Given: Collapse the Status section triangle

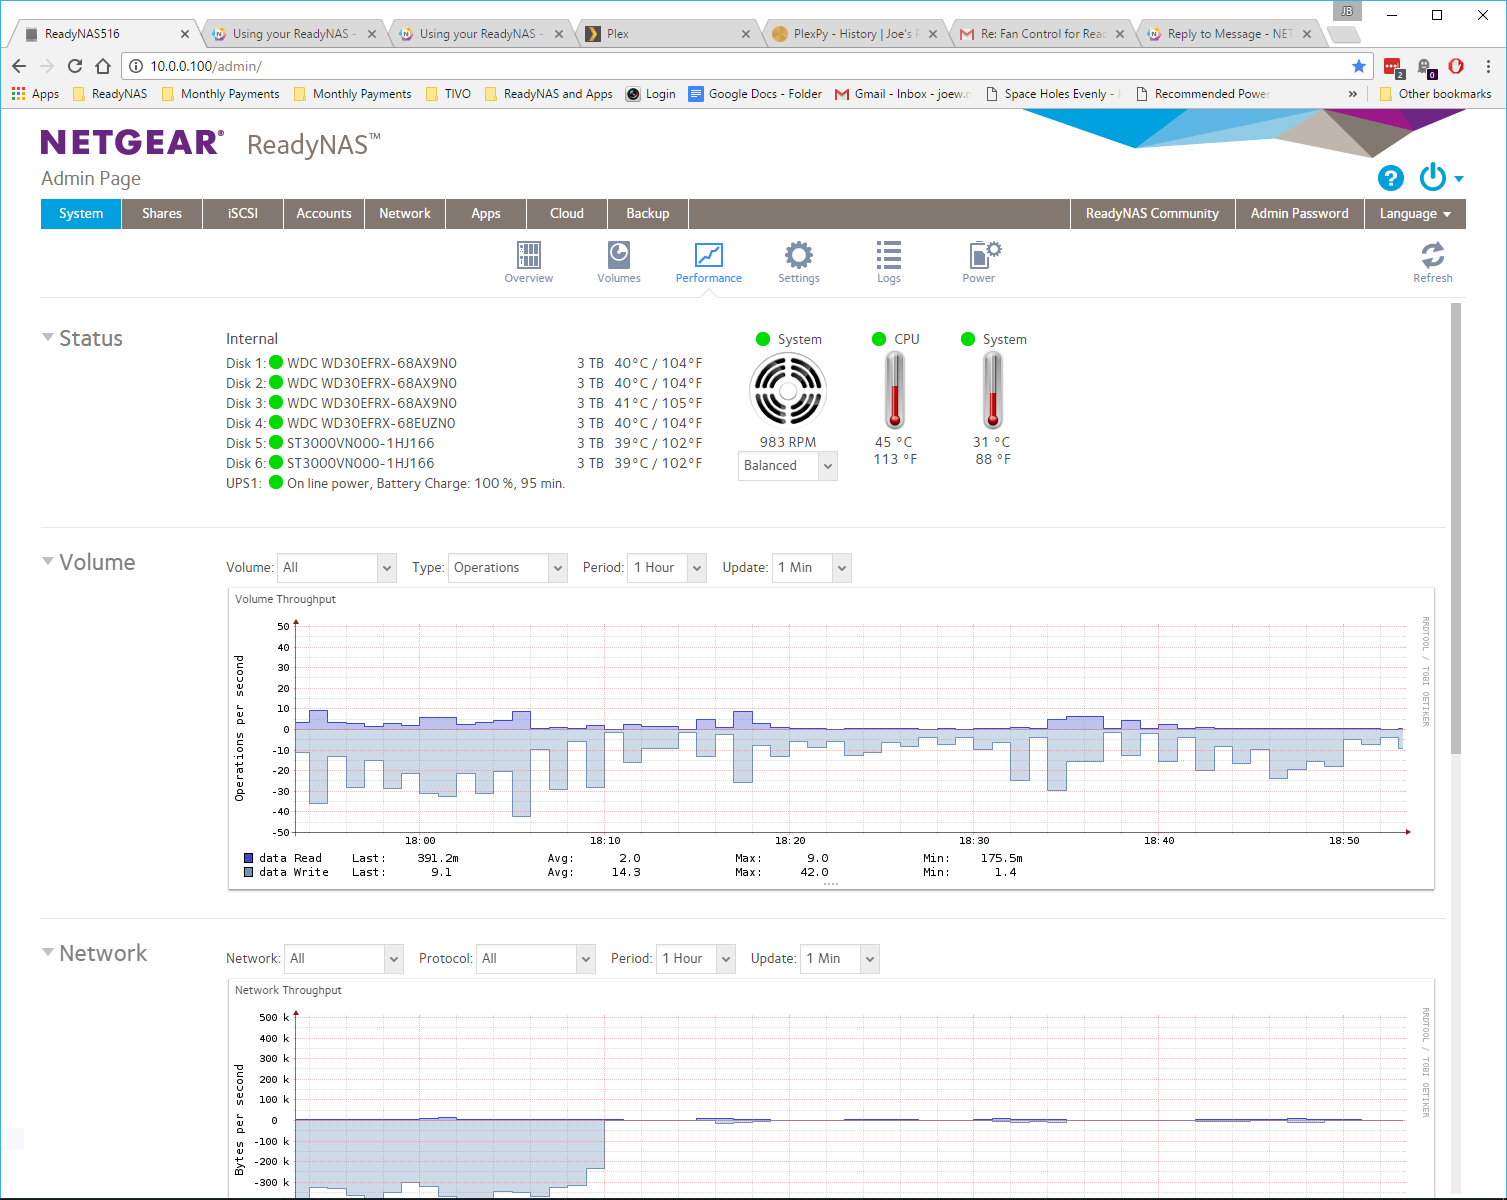Looking at the screenshot, I should (47, 337).
